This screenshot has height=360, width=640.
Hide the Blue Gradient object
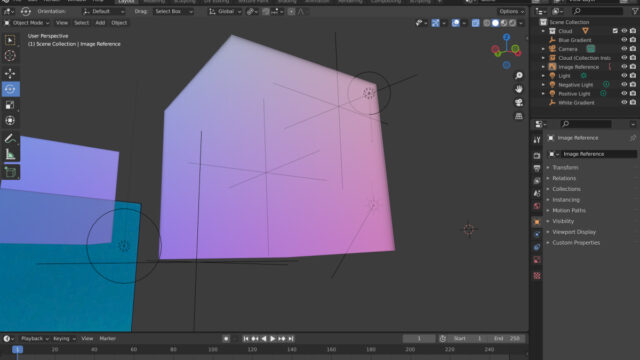(x=624, y=40)
